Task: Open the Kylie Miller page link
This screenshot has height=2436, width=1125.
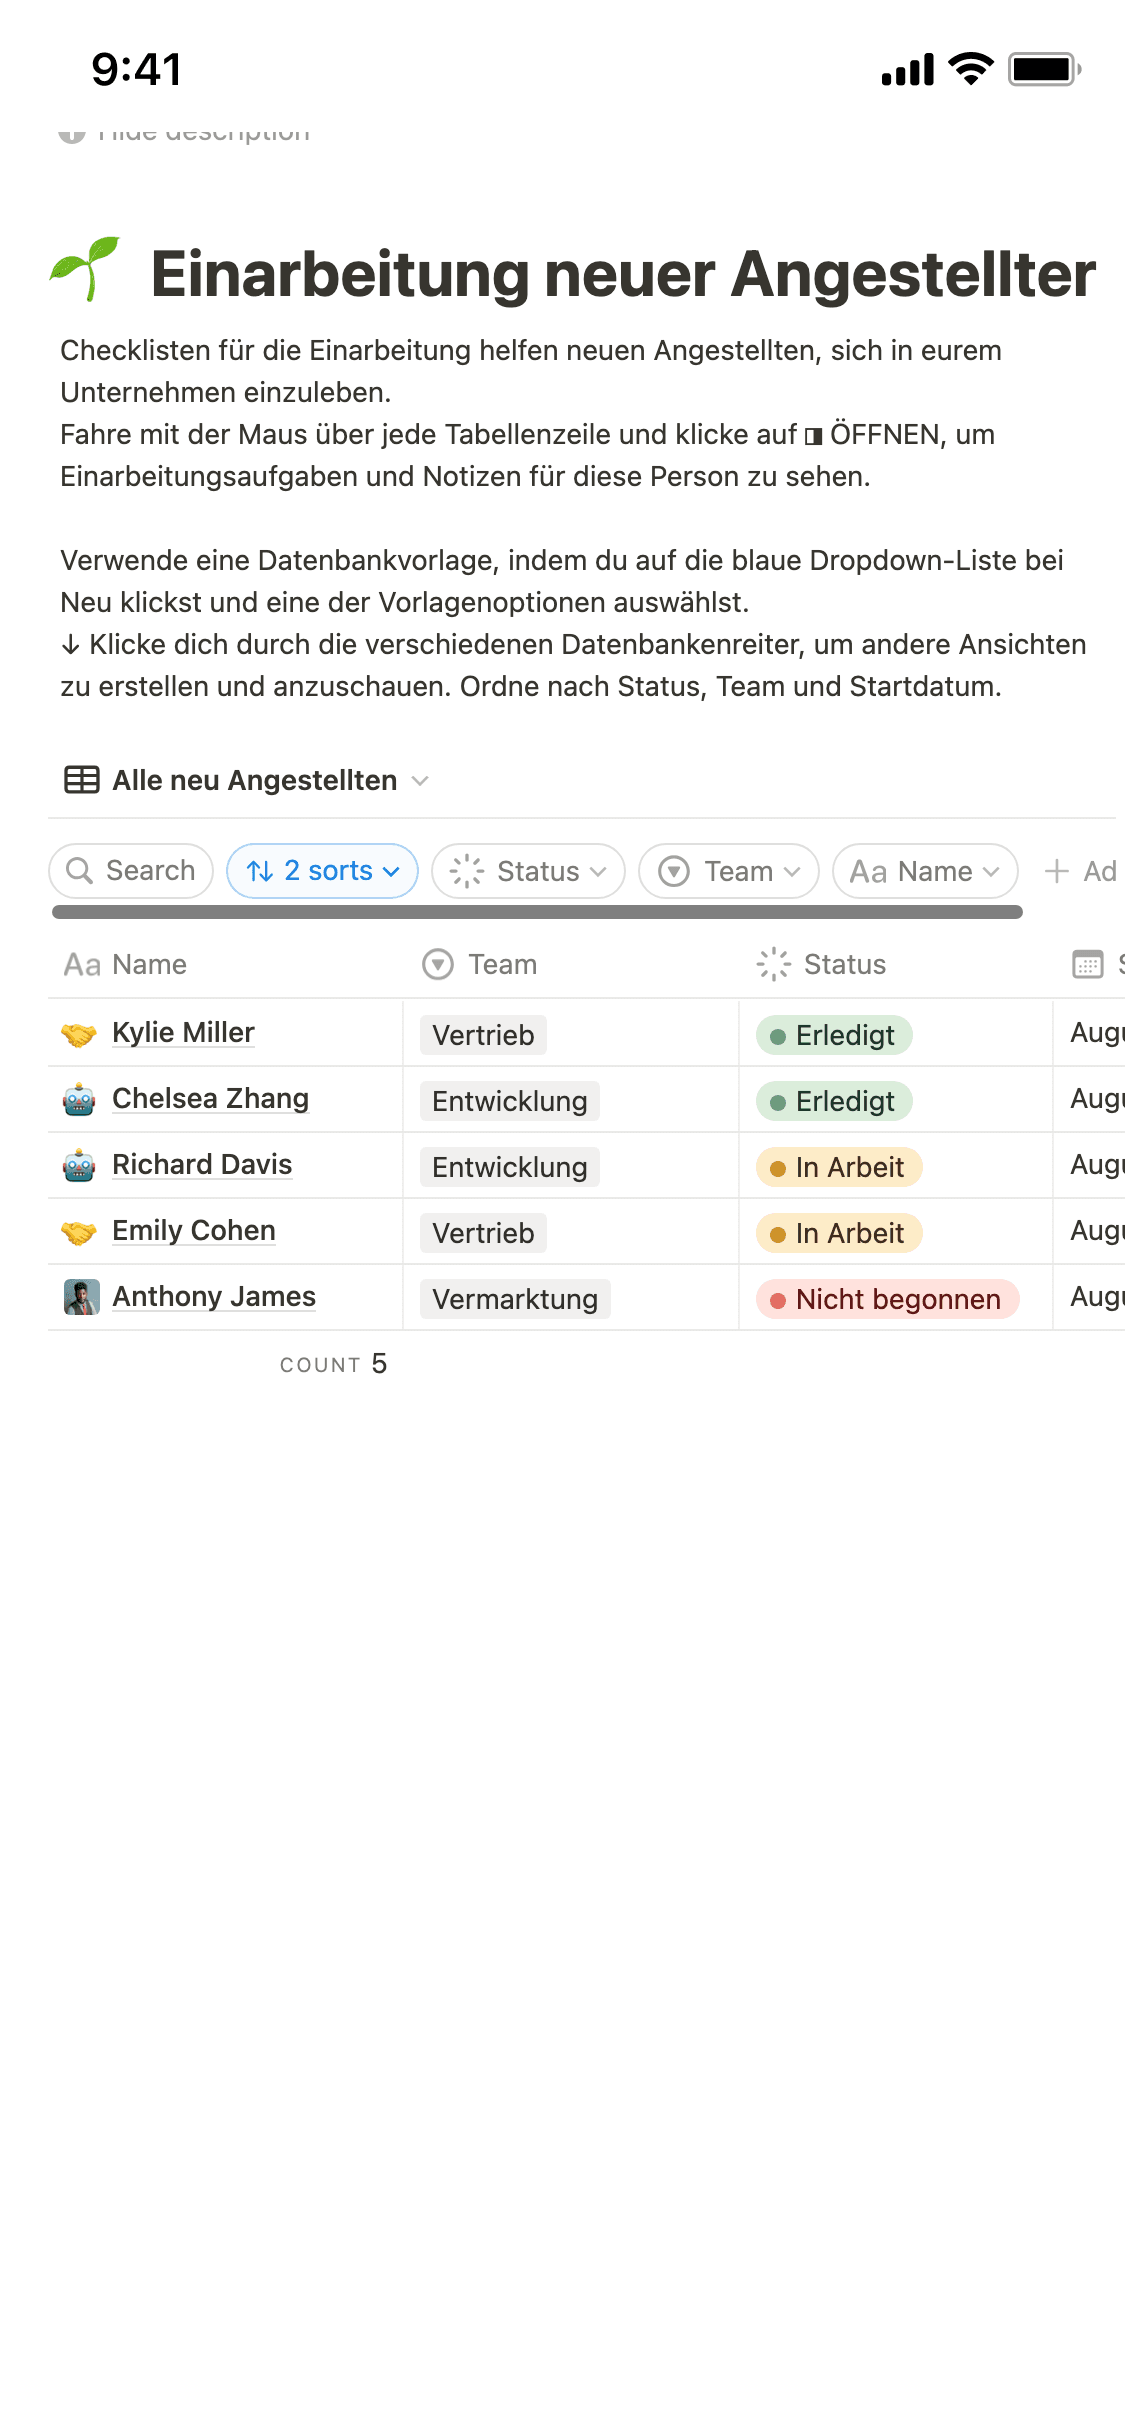Action: click(x=183, y=1032)
